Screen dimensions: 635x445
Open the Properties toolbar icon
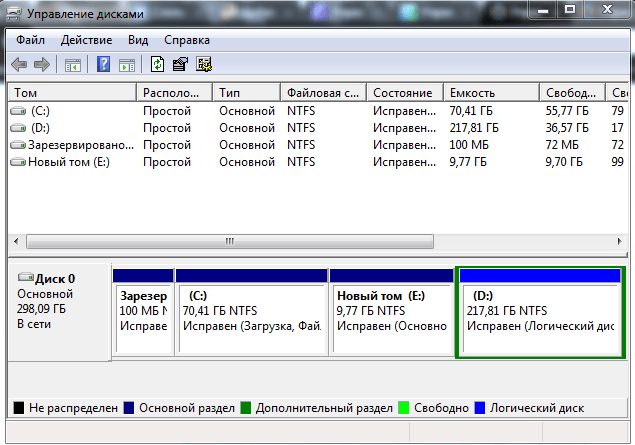tap(180, 65)
